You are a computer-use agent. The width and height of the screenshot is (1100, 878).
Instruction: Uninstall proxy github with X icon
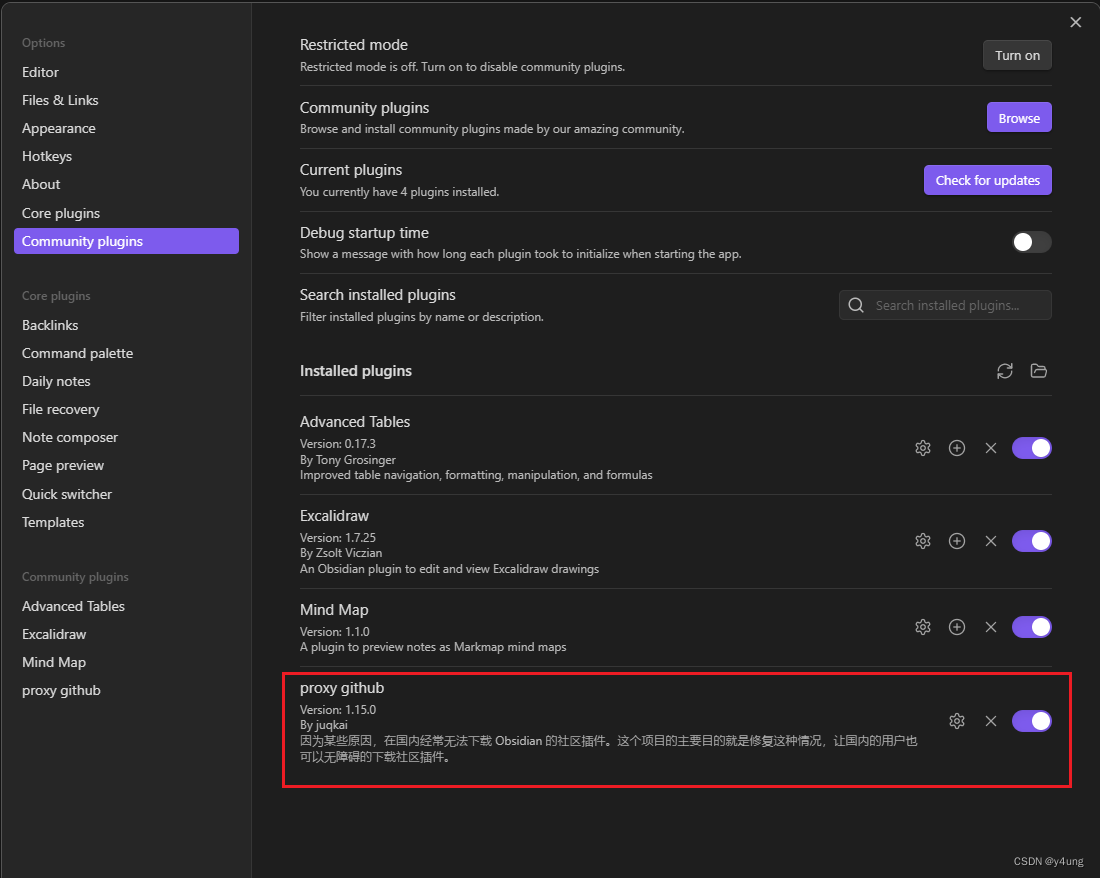click(991, 721)
